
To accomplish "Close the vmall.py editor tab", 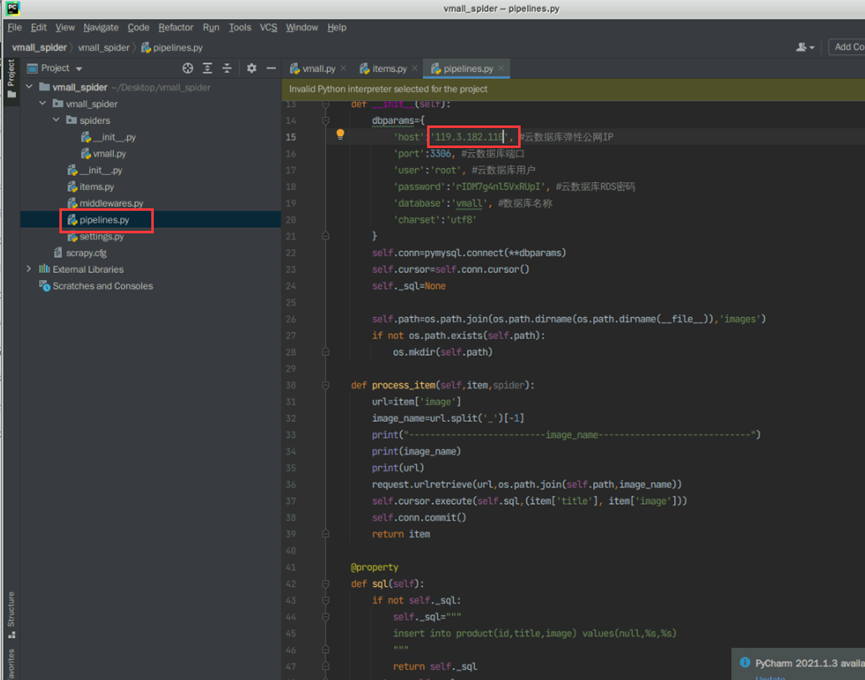I will (344, 68).
